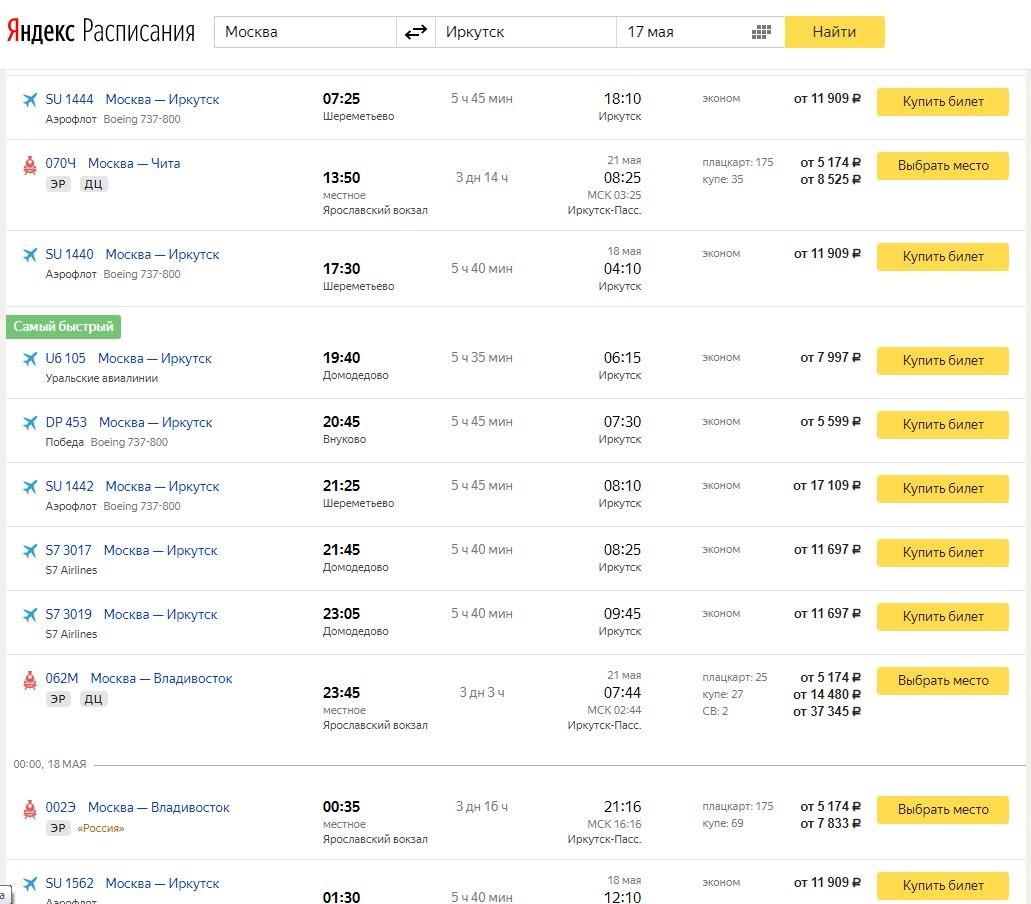The width and height of the screenshot is (1031, 904).
Task: Click the train icon for route 002Э
Action: point(30,809)
